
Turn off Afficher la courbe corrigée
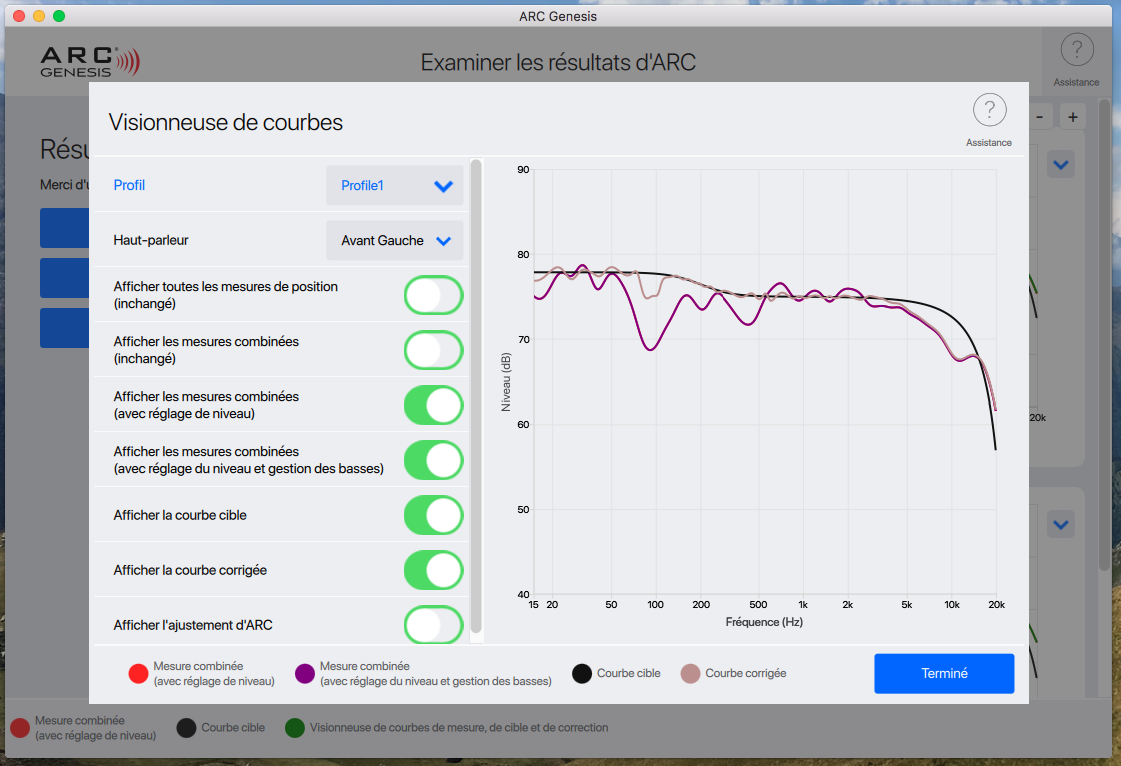pos(434,571)
